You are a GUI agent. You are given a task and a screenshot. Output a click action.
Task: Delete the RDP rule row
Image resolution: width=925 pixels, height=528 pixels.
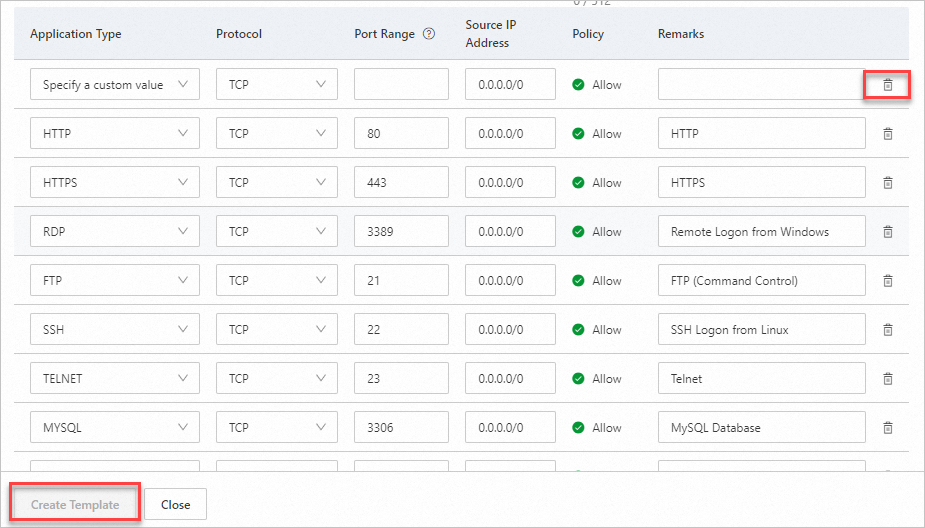click(887, 232)
